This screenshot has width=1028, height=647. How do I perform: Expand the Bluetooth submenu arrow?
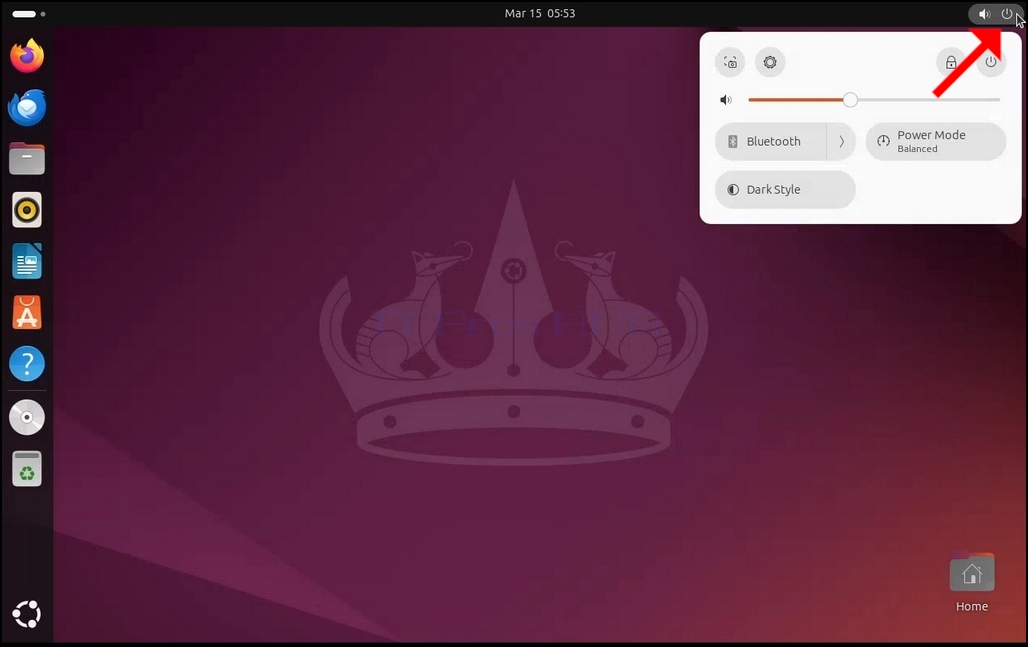[842, 142]
